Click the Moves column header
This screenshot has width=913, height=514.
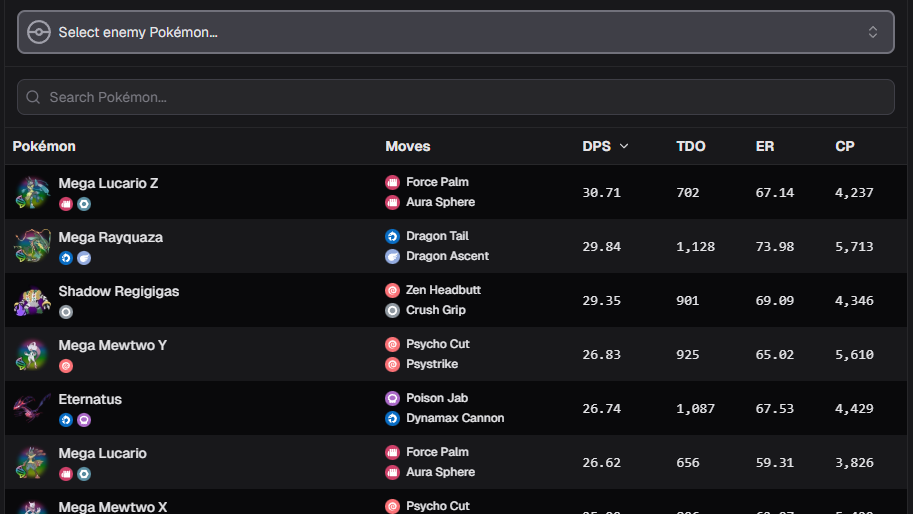coord(408,146)
